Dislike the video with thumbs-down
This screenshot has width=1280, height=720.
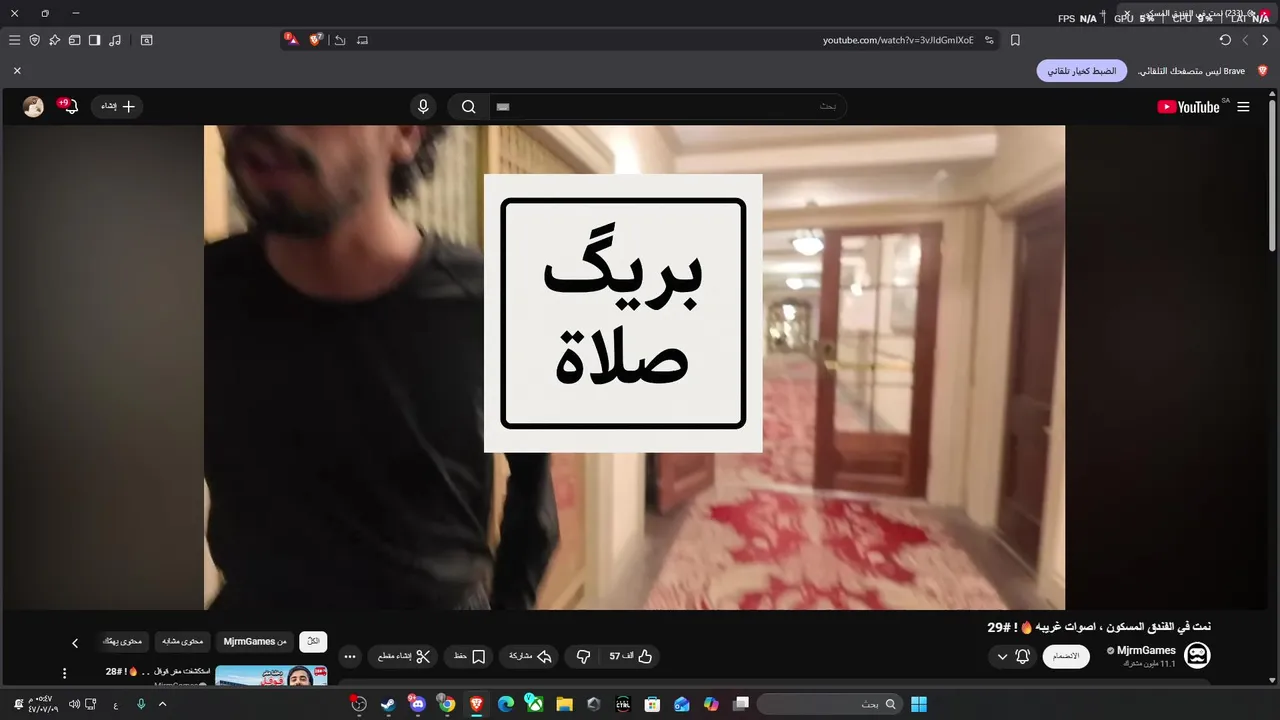click(x=583, y=656)
